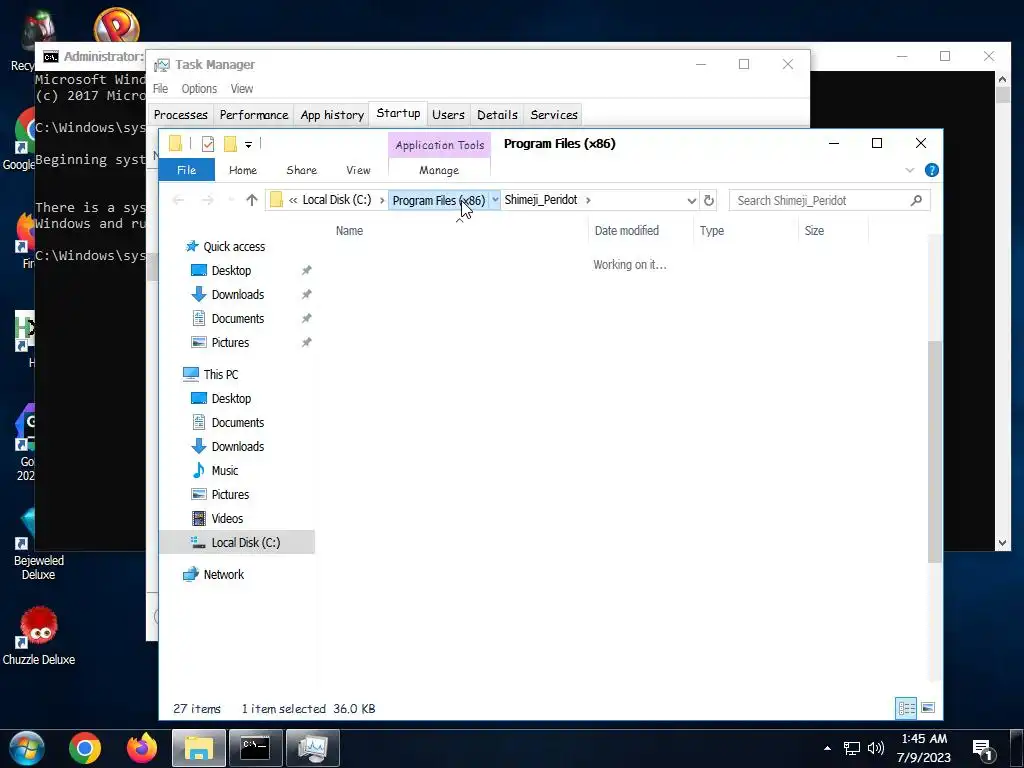
Task: Open the View ribbon tab in Explorer
Action: pos(358,170)
